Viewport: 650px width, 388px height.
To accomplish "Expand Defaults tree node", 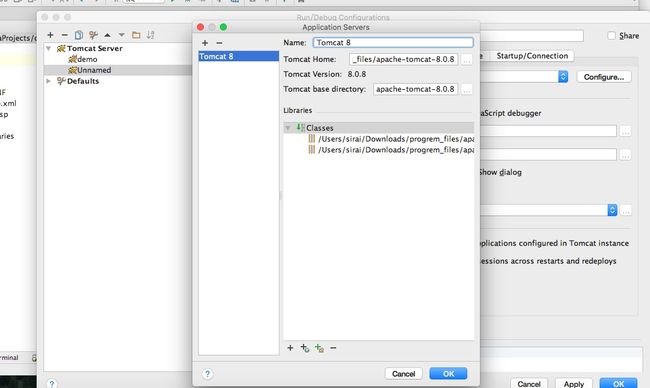I will coord(49,81).
